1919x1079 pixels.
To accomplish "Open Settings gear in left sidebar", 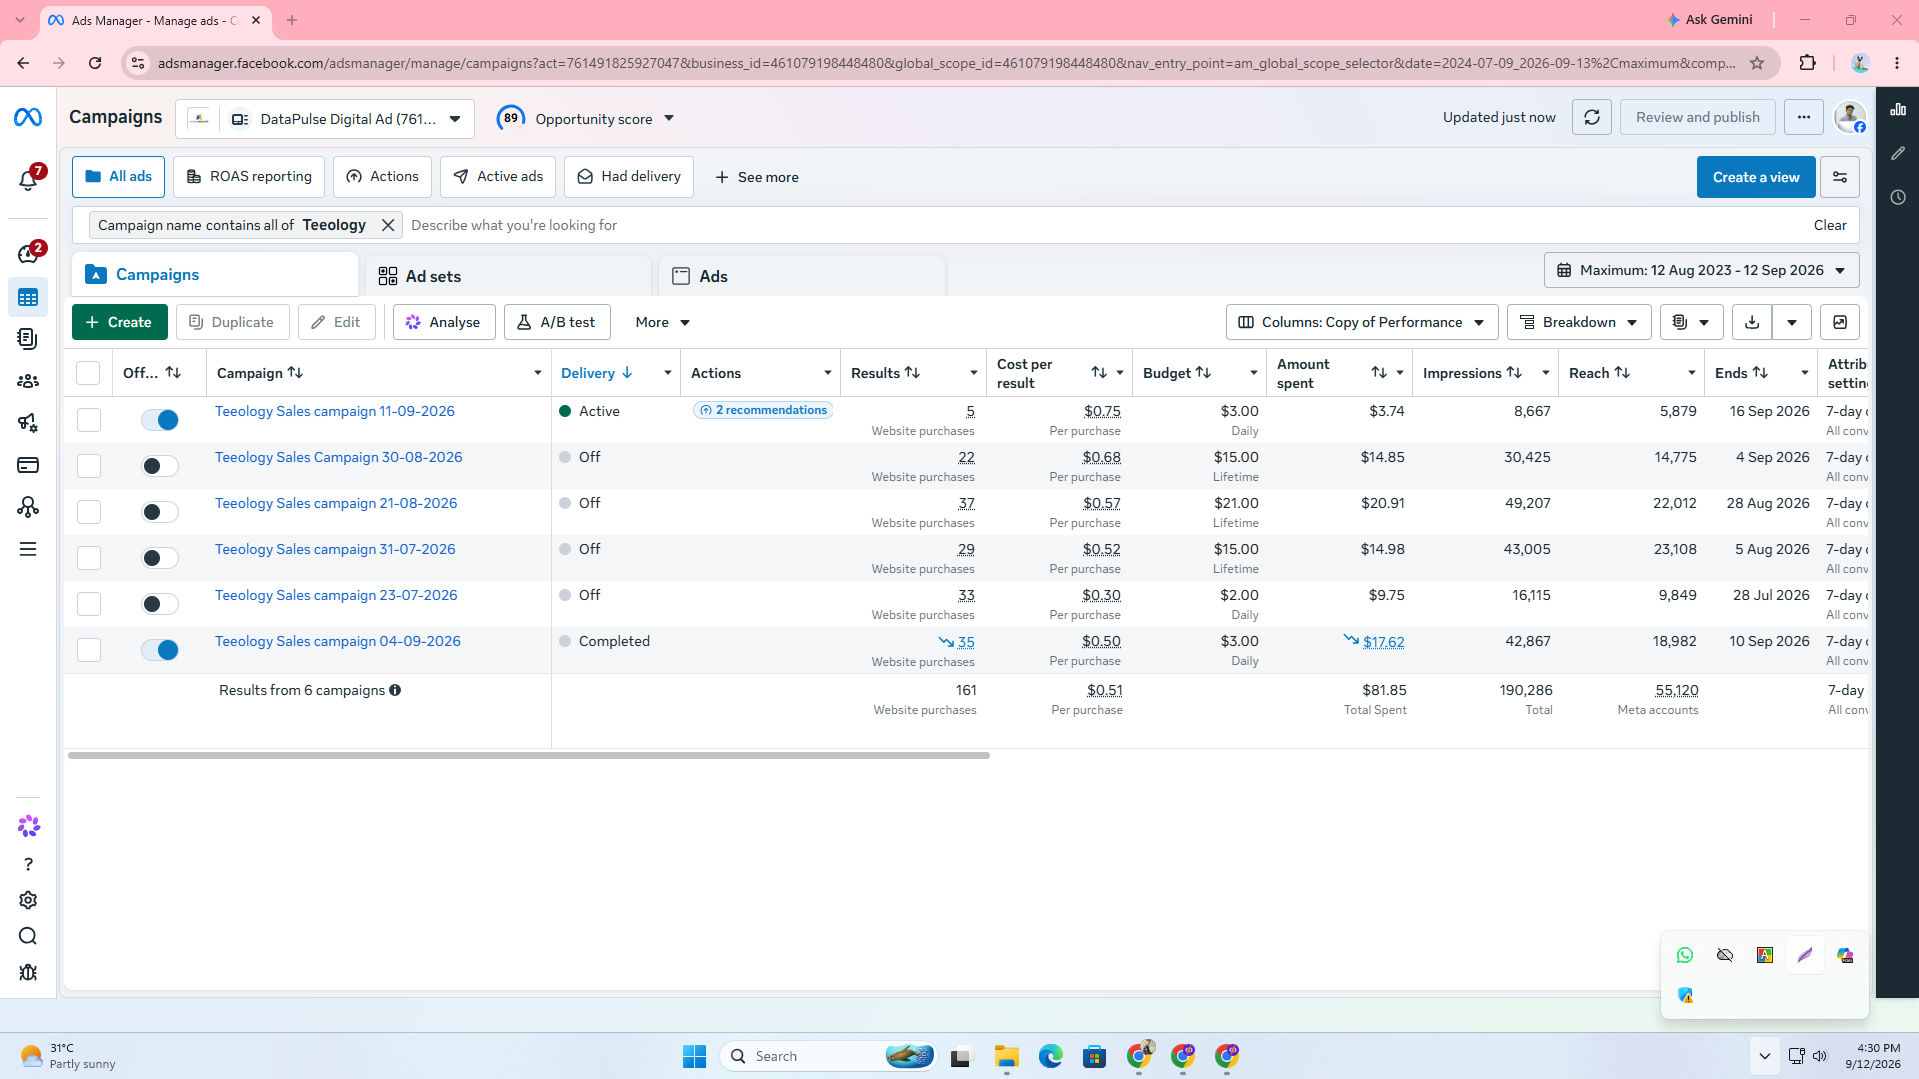I will [28, 900].
